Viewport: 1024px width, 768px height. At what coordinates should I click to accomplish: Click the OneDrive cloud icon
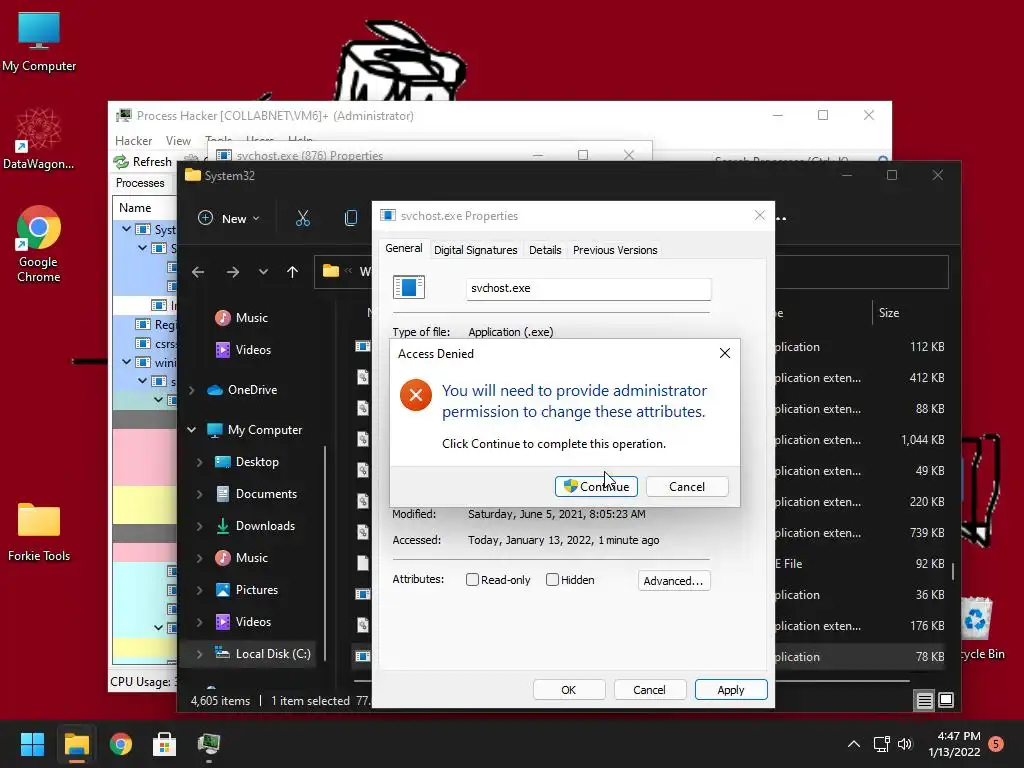215,390
